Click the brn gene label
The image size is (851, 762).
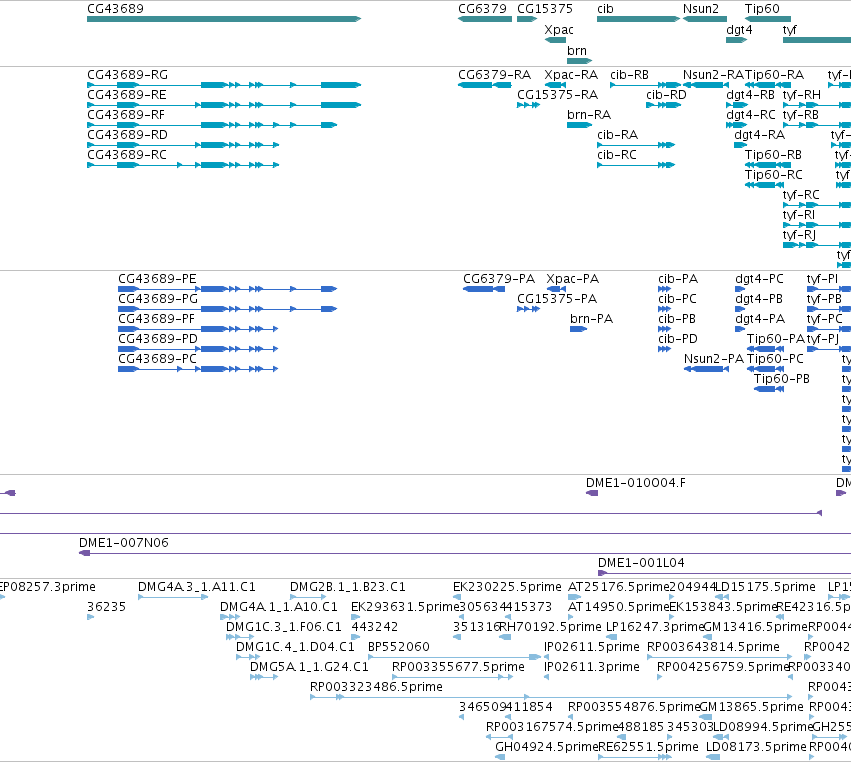point(576,51)
